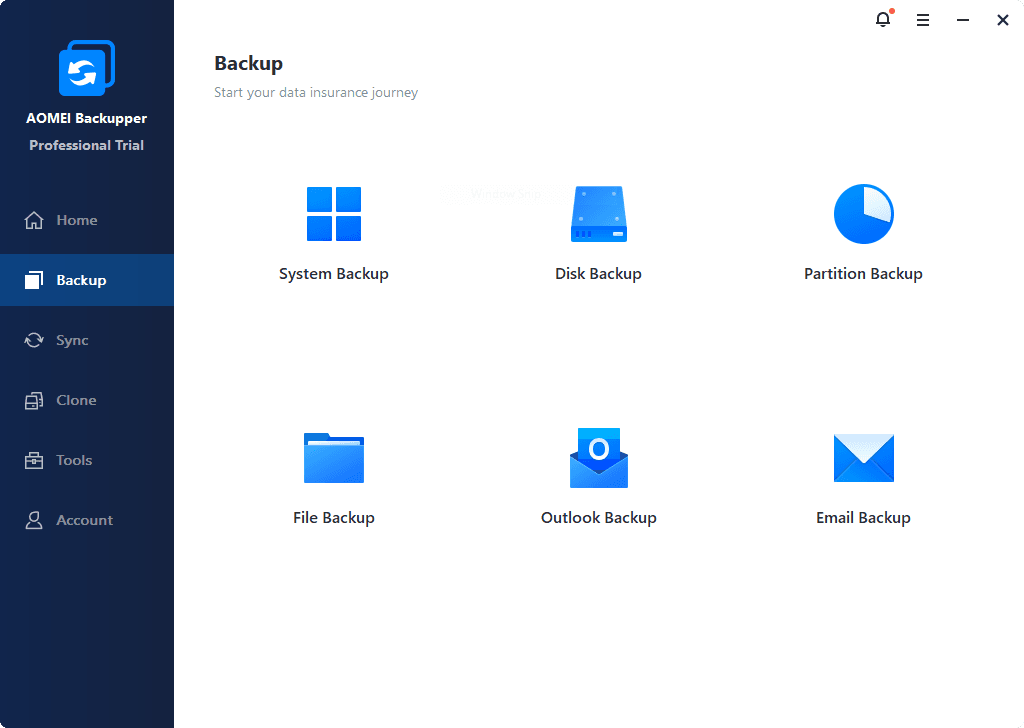The height and width of the screenshot is (728, 1024).
Task: Switch to the Sync tab
Action: pos(87,340)
